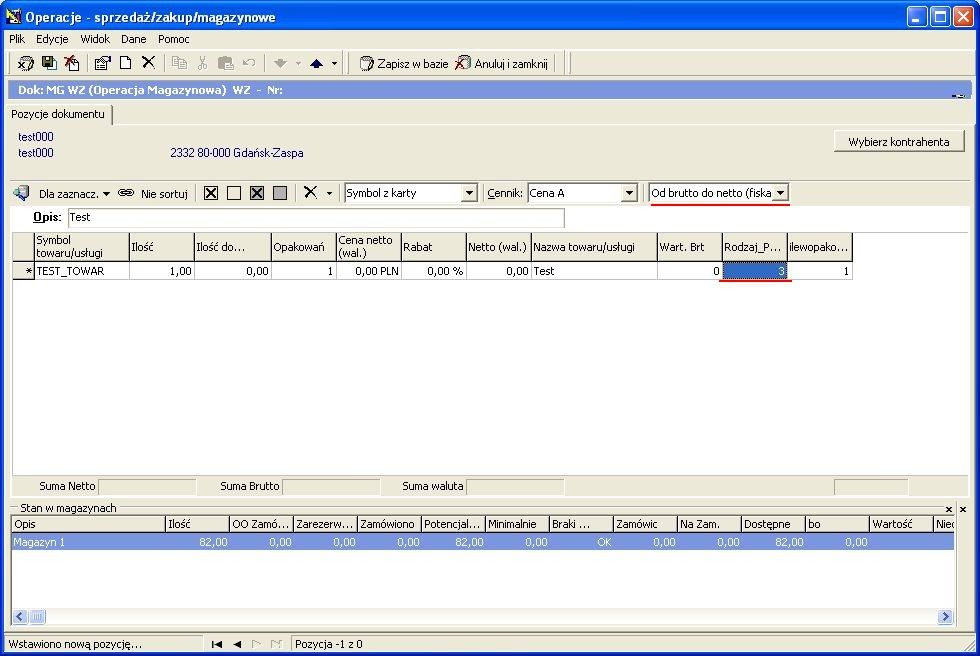Click the greyed next record navigation button

pos(256,644)
